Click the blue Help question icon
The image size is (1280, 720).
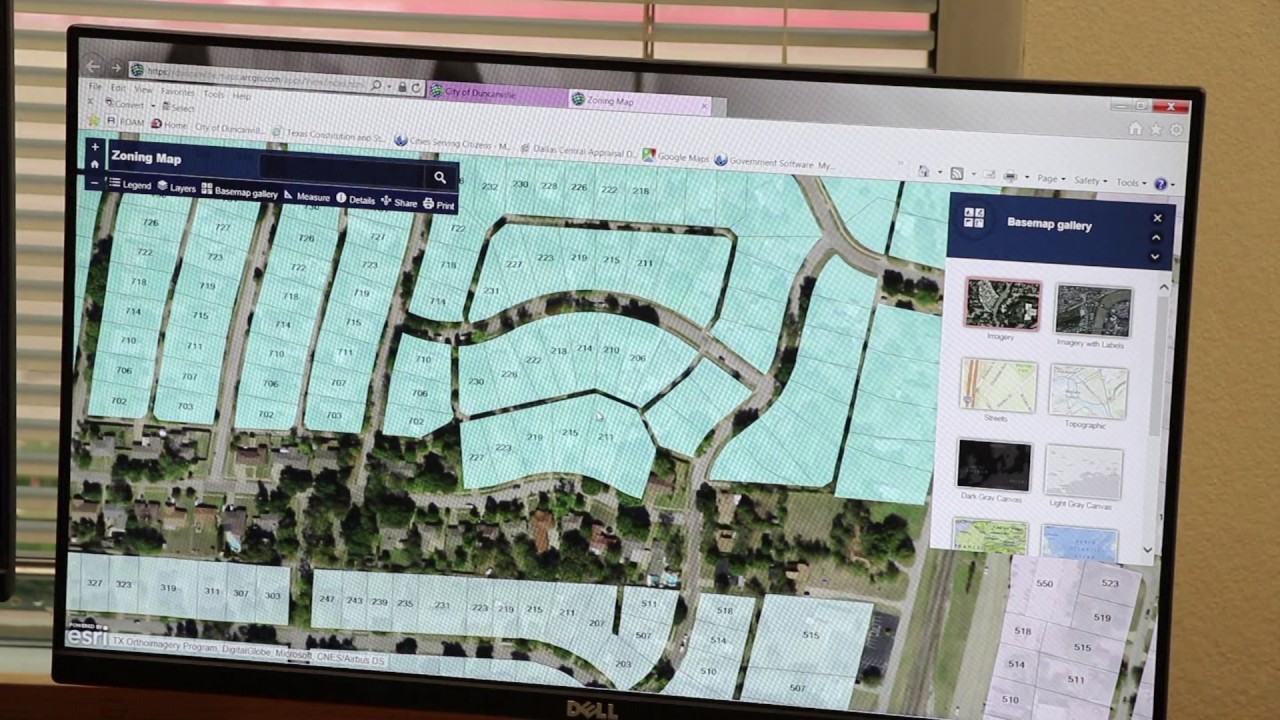click(x=1161, y=184)
